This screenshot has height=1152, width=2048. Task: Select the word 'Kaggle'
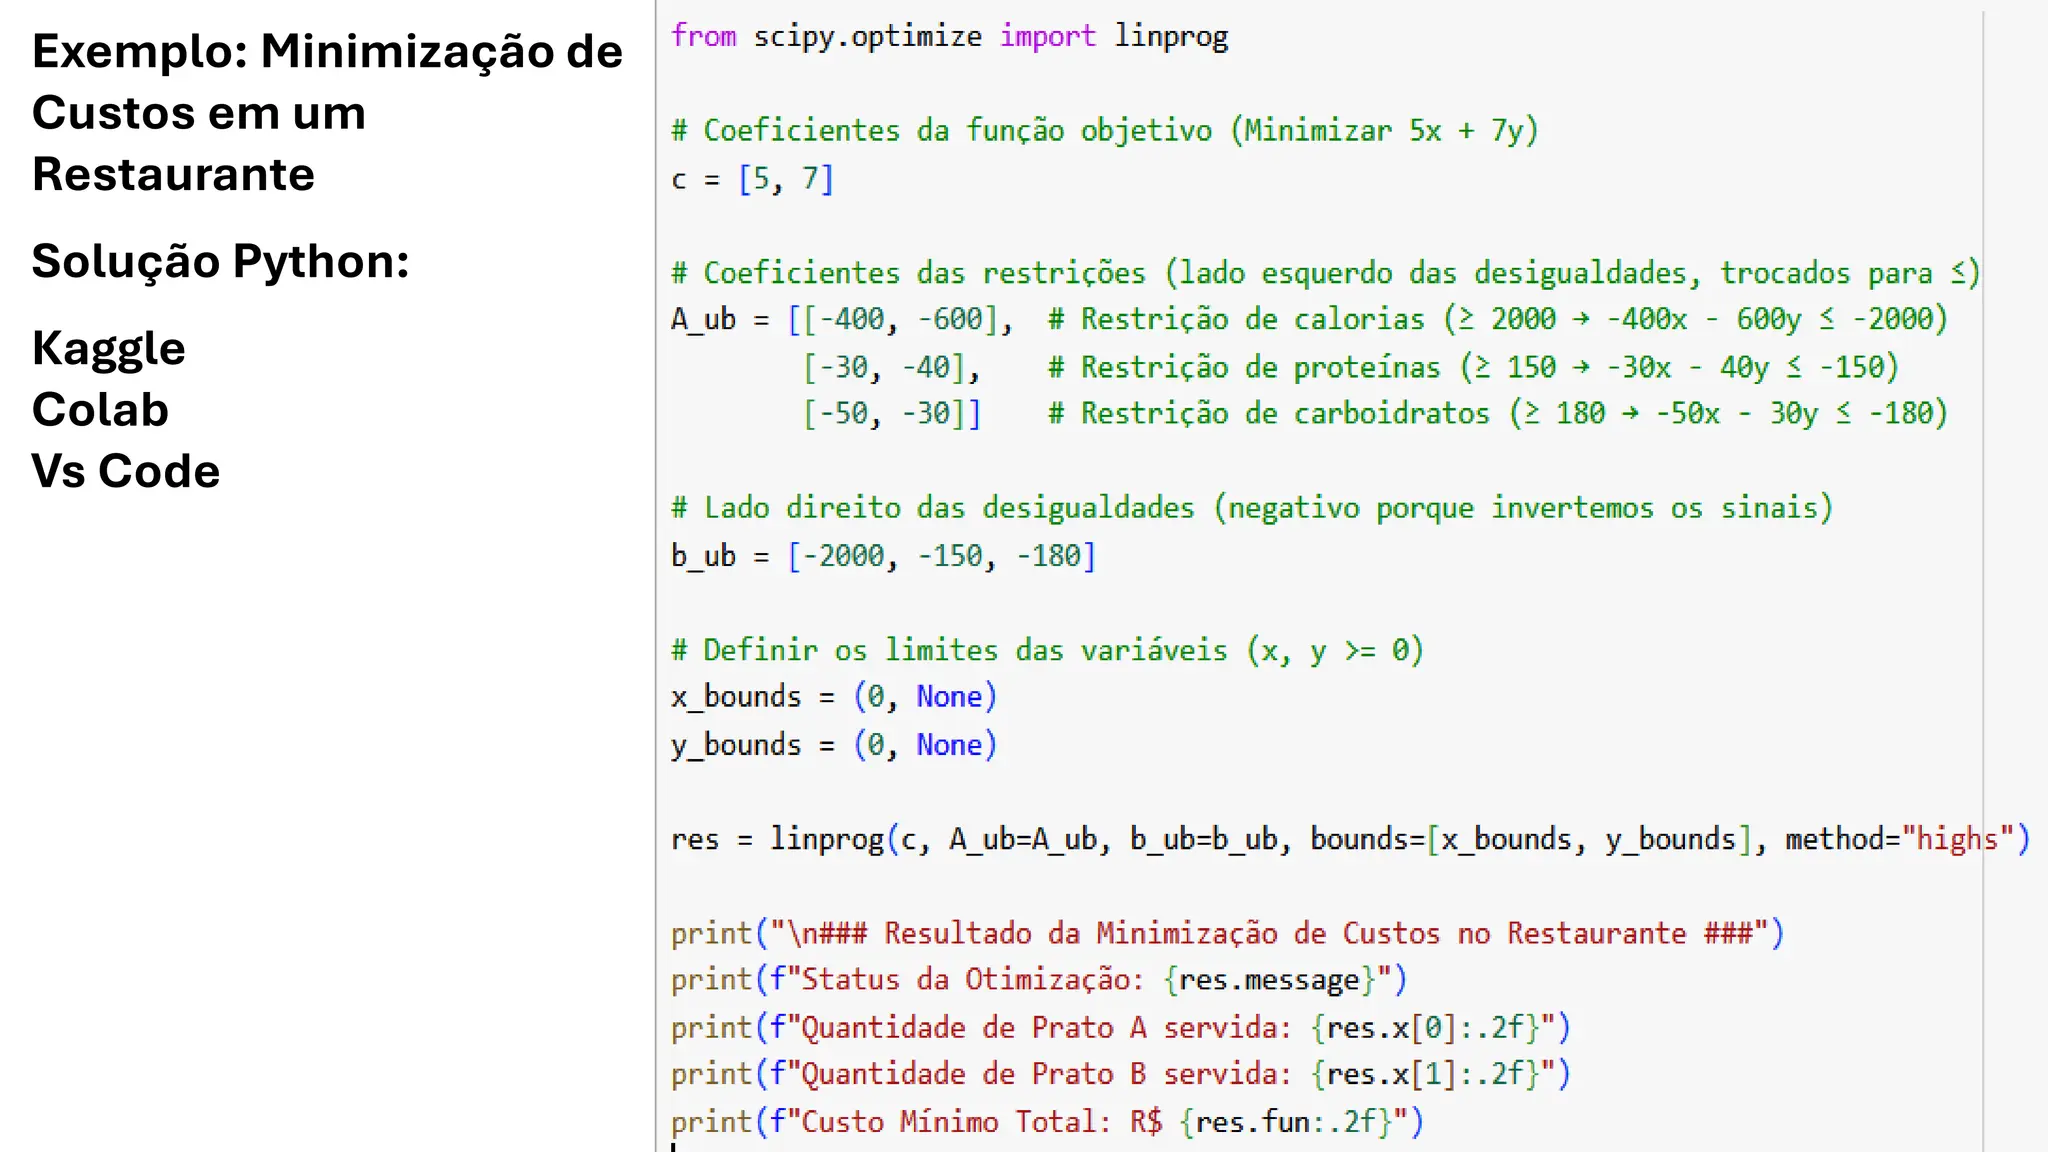point(108,349)
